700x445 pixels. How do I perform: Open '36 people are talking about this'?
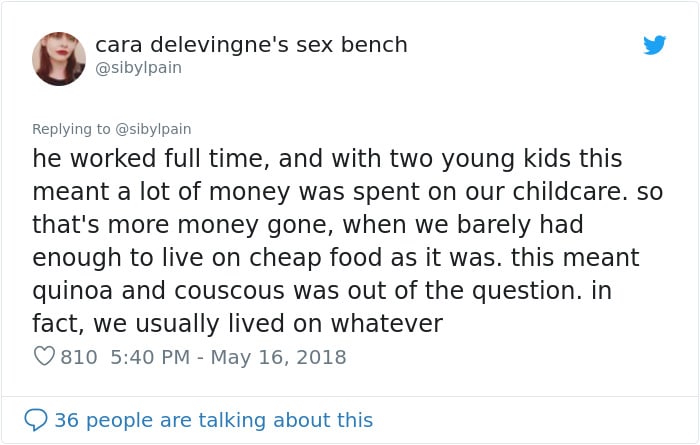pyautogui.click(x=213, y=420)
